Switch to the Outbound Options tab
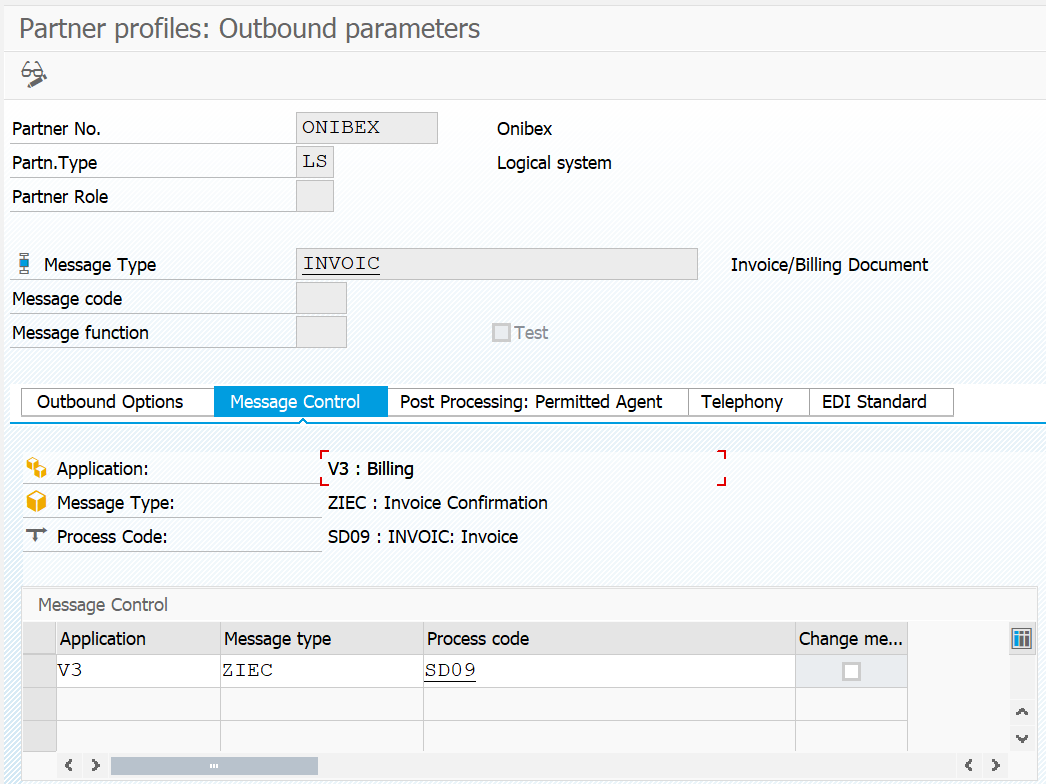Image resolution: width=1046 pixels, height=784 pixels. [x=110, y=402]
